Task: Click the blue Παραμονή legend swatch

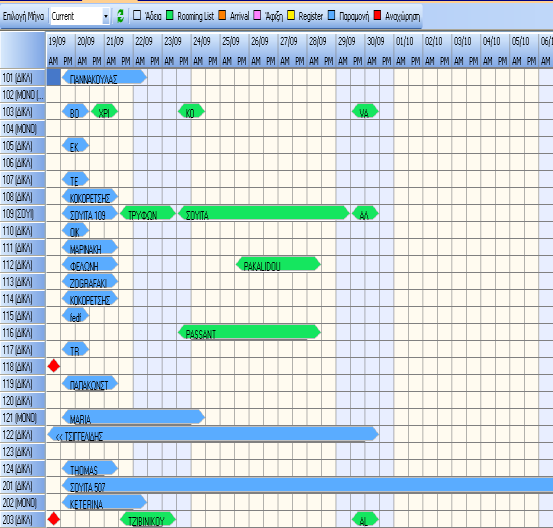Action: point(332,15)
